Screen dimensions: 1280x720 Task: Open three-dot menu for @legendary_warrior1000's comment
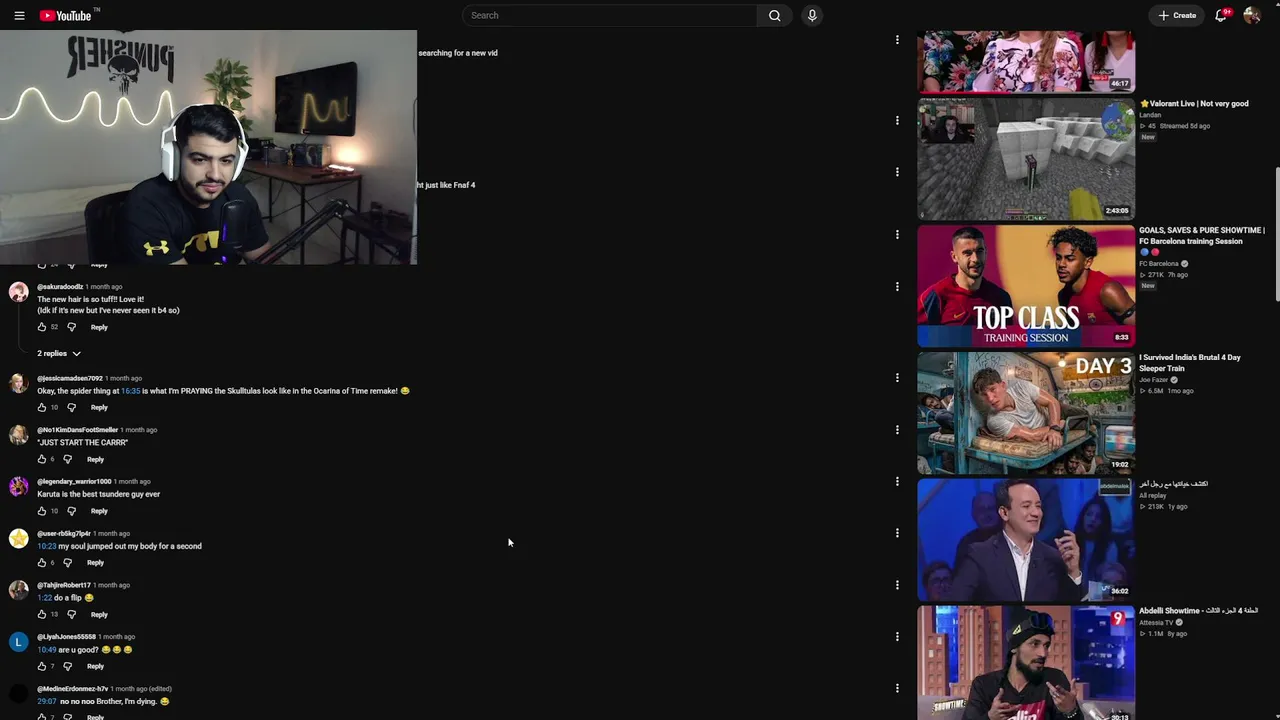pos(897,482)
